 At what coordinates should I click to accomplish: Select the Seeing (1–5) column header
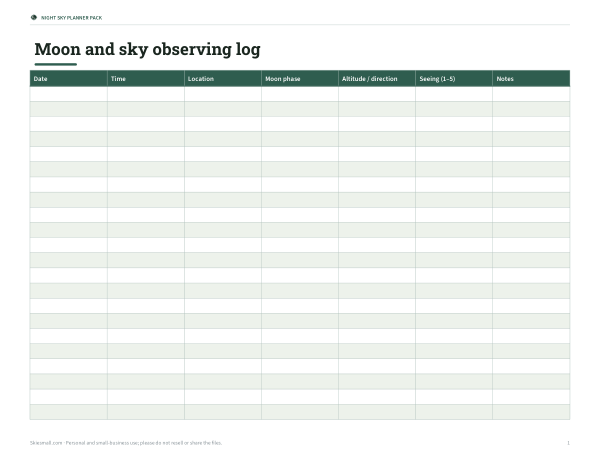[454, 79]
